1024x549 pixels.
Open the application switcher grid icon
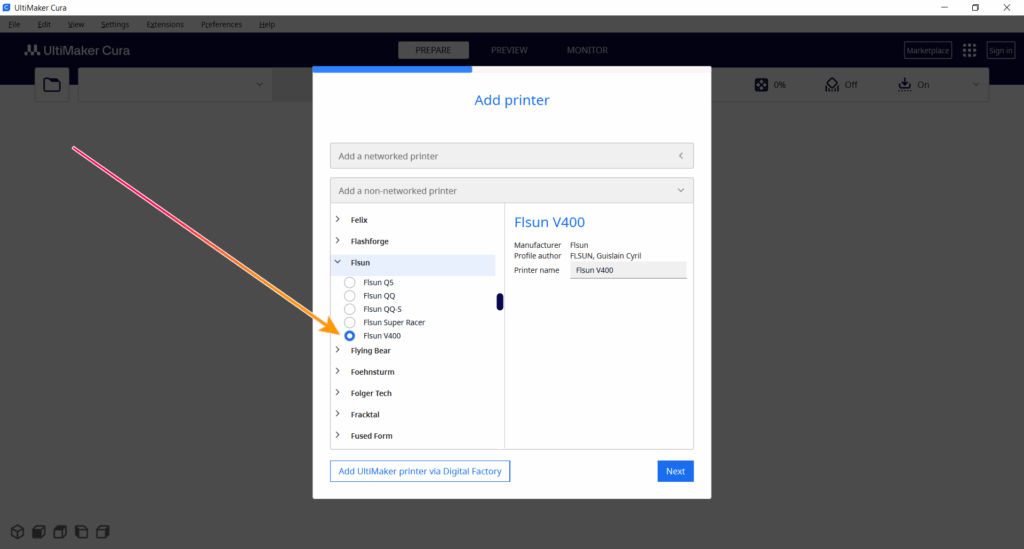pos(969,50)
